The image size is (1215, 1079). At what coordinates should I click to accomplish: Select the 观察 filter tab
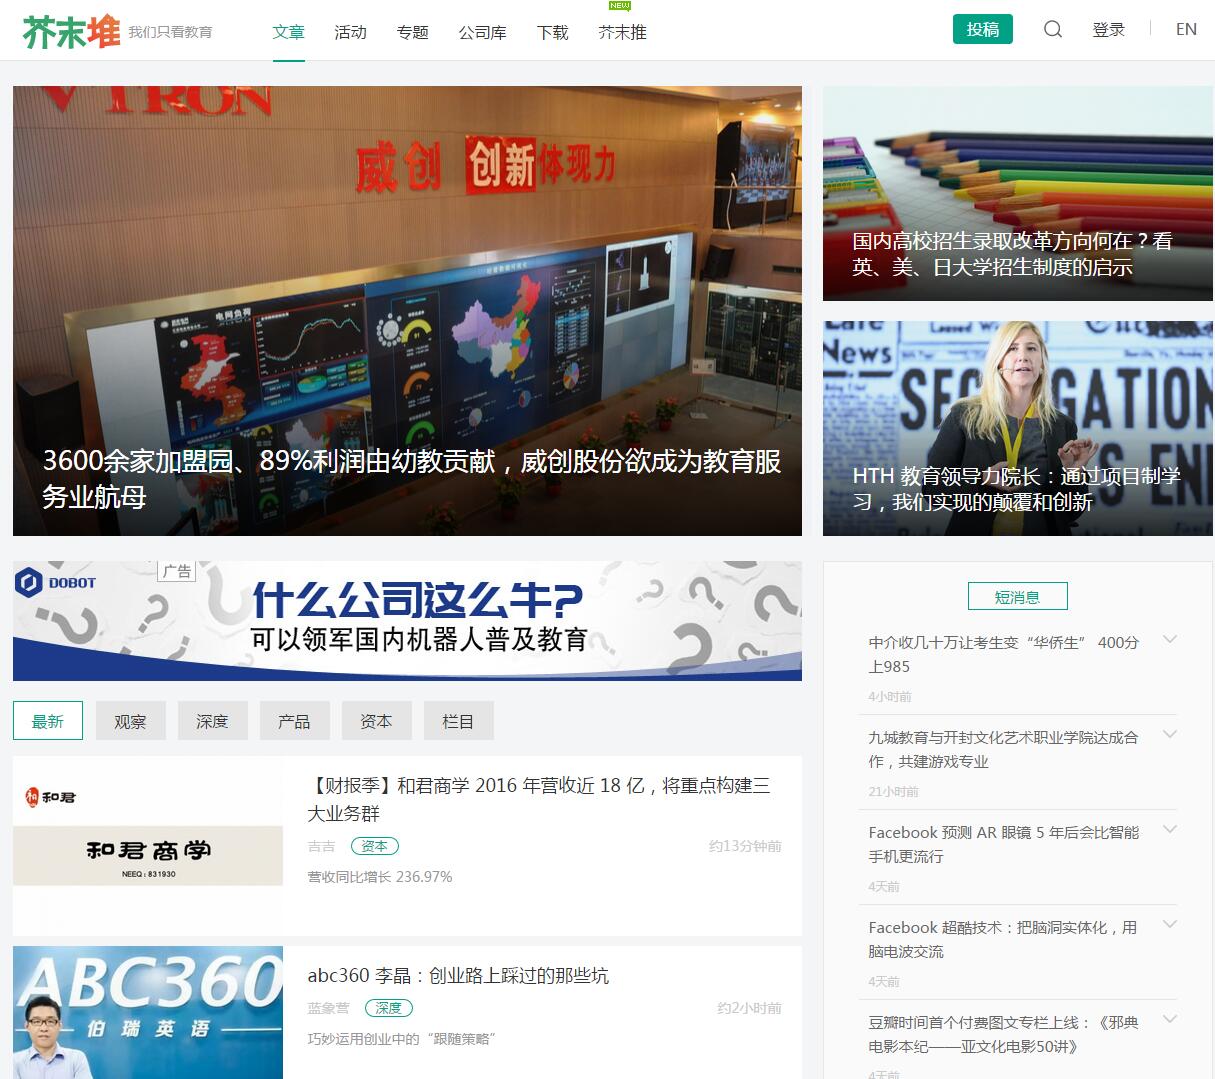click(130, 721)
